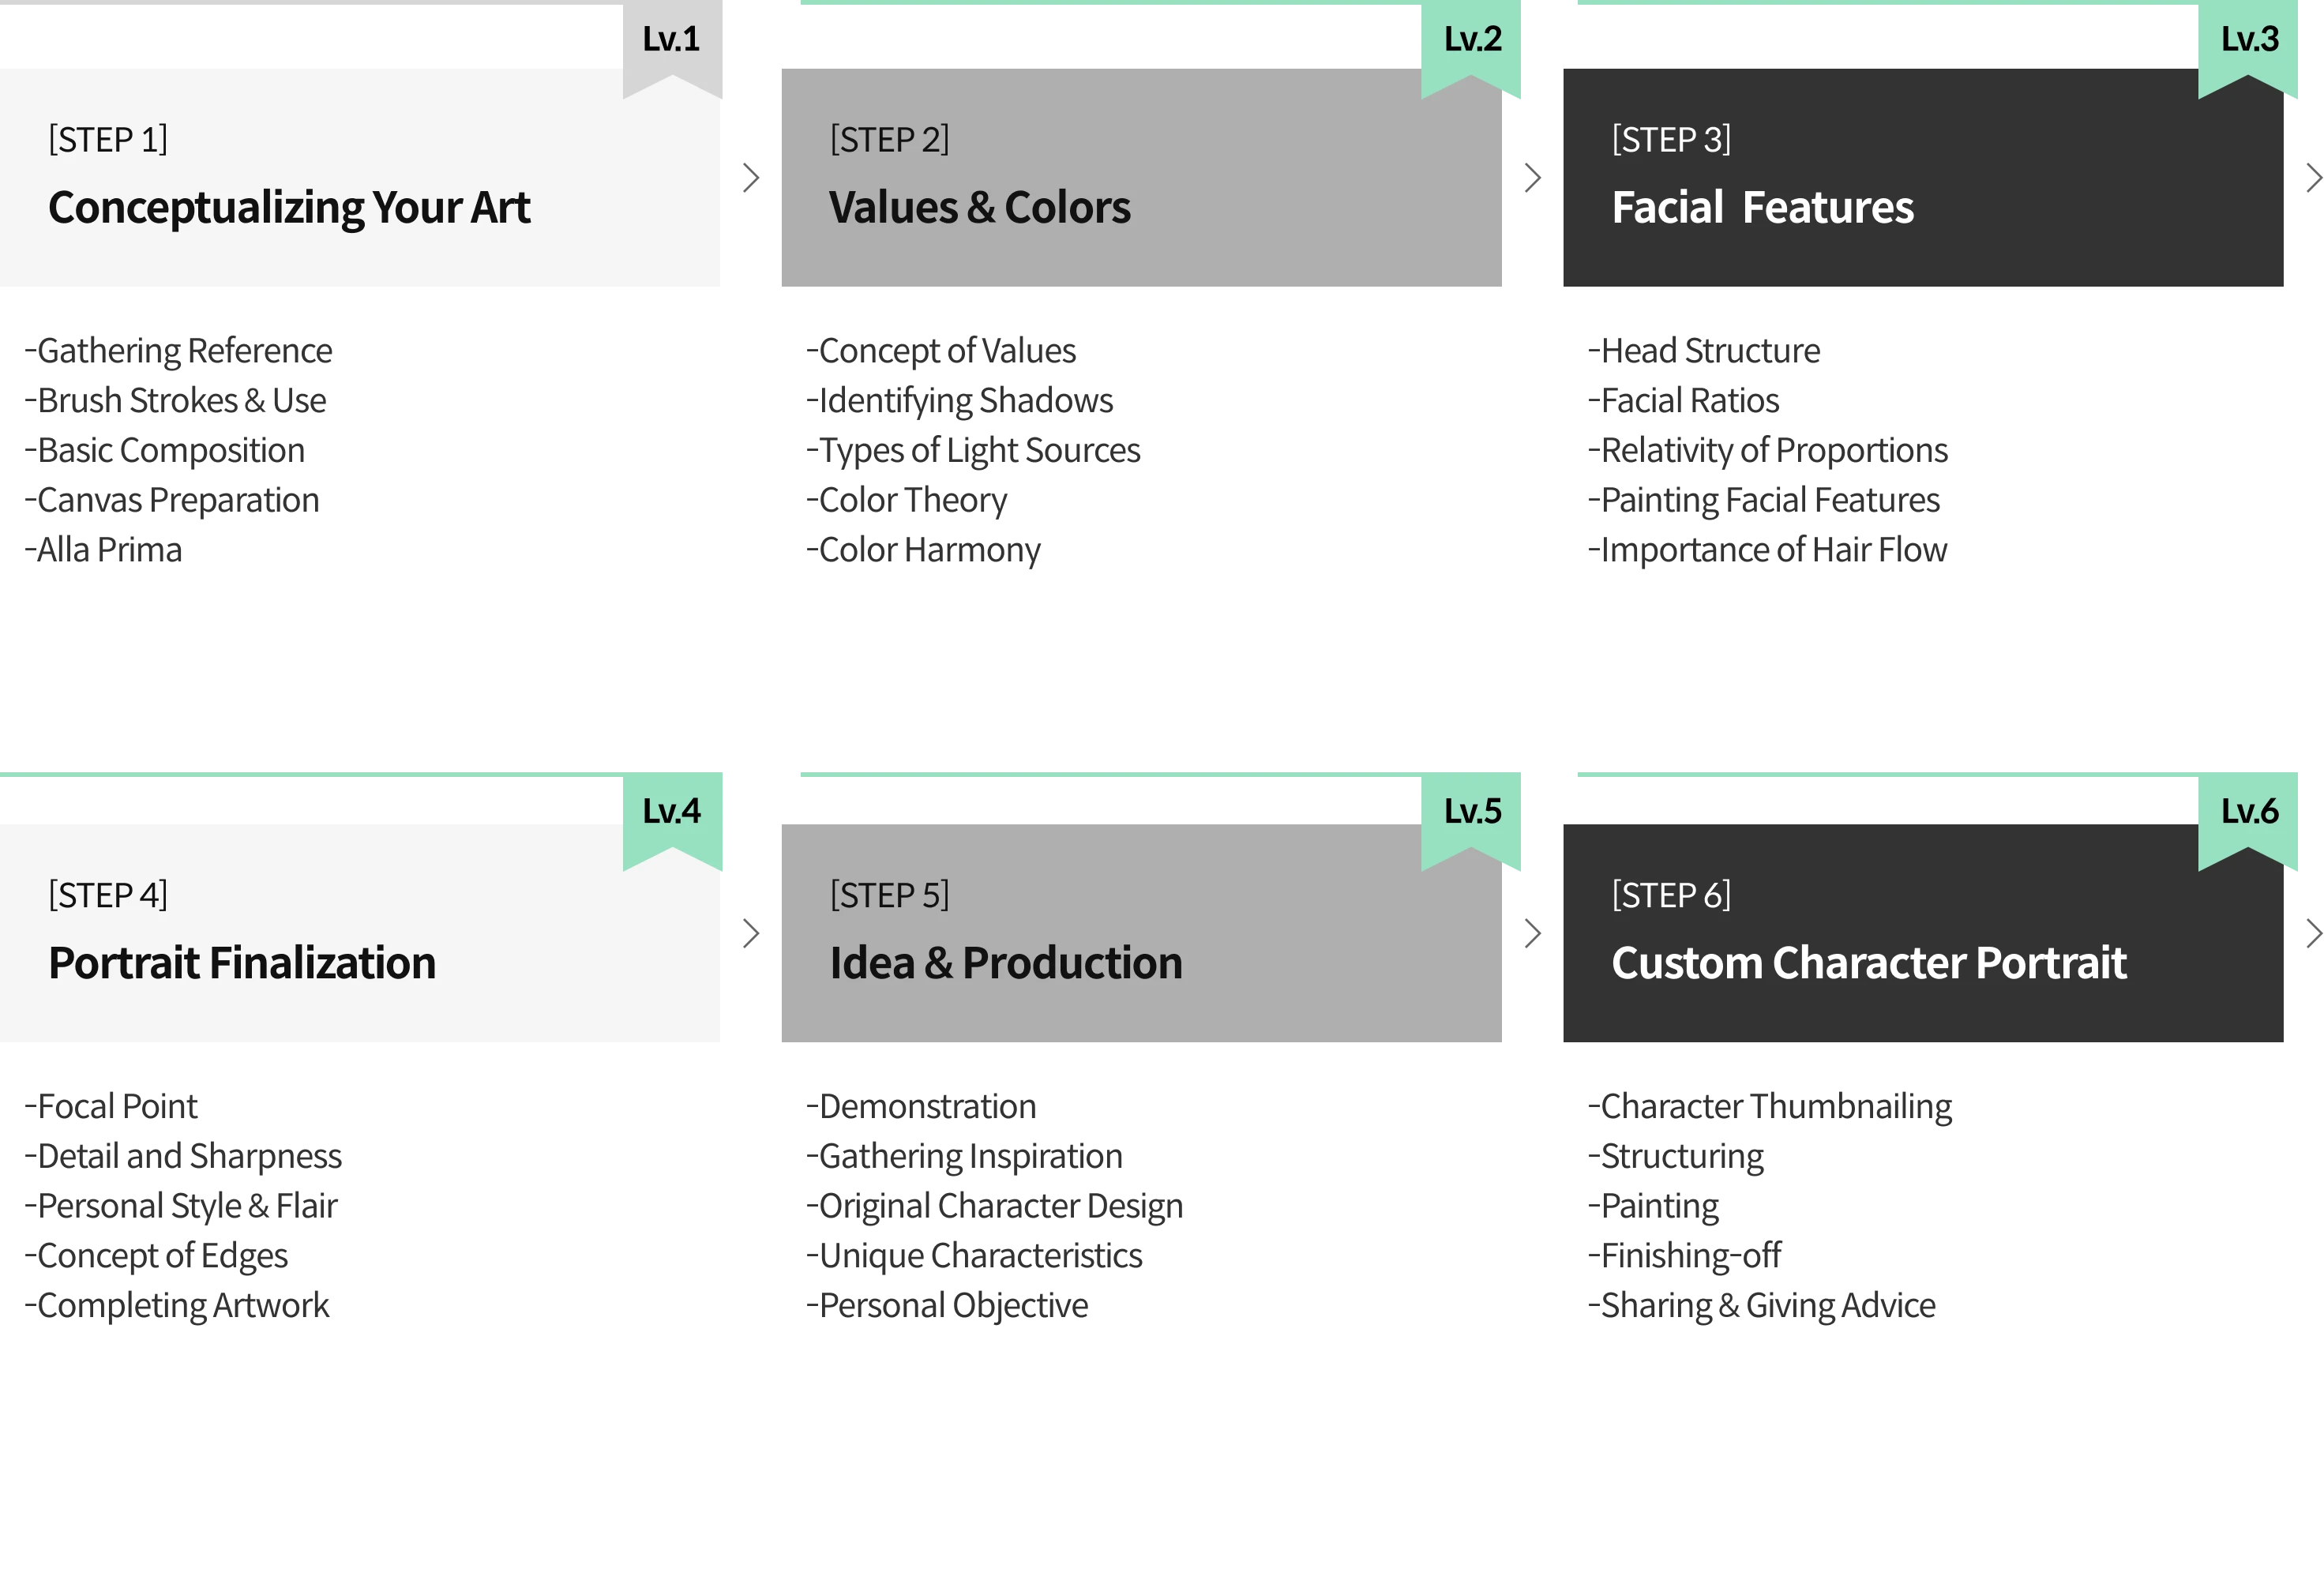
Task: Click the chevron between Step 4 and Step 5
Action: coord(751,934)
